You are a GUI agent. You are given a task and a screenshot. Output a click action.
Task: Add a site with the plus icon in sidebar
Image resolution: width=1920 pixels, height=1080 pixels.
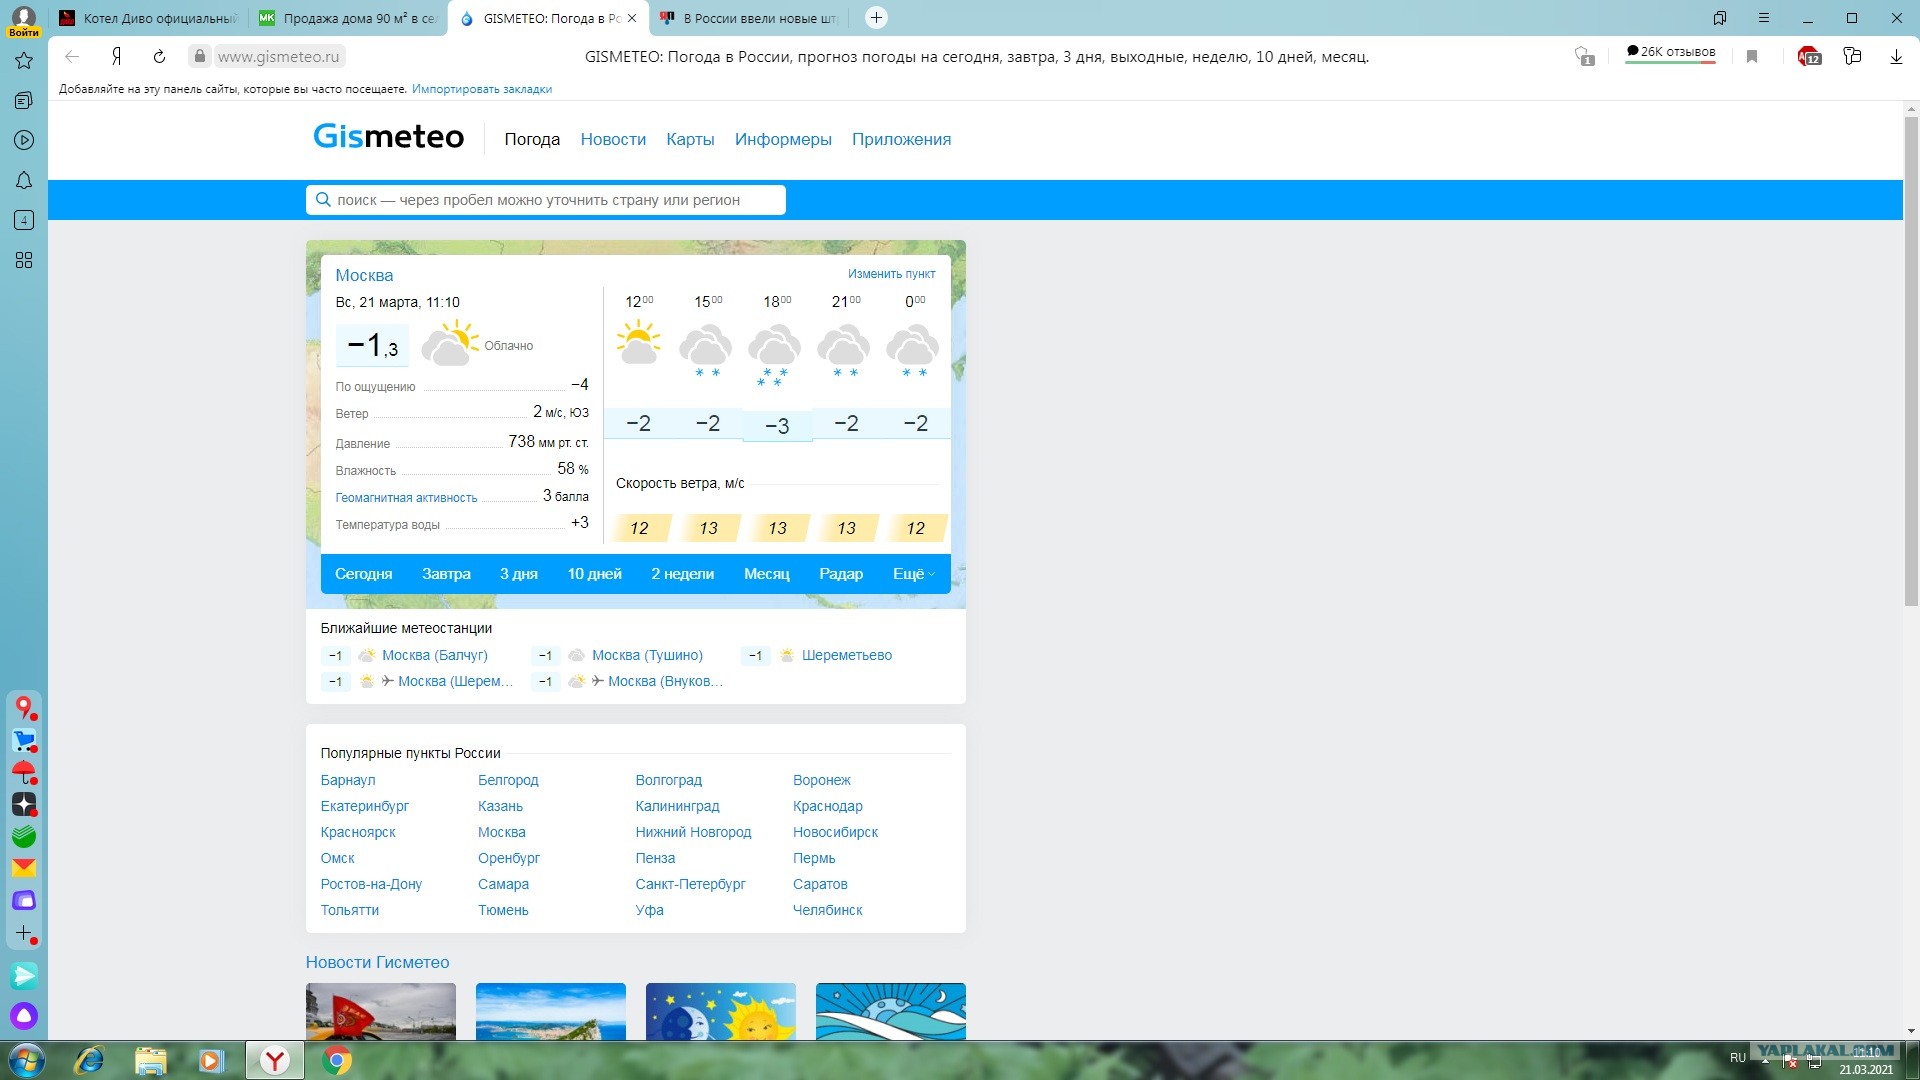[24, 933]
